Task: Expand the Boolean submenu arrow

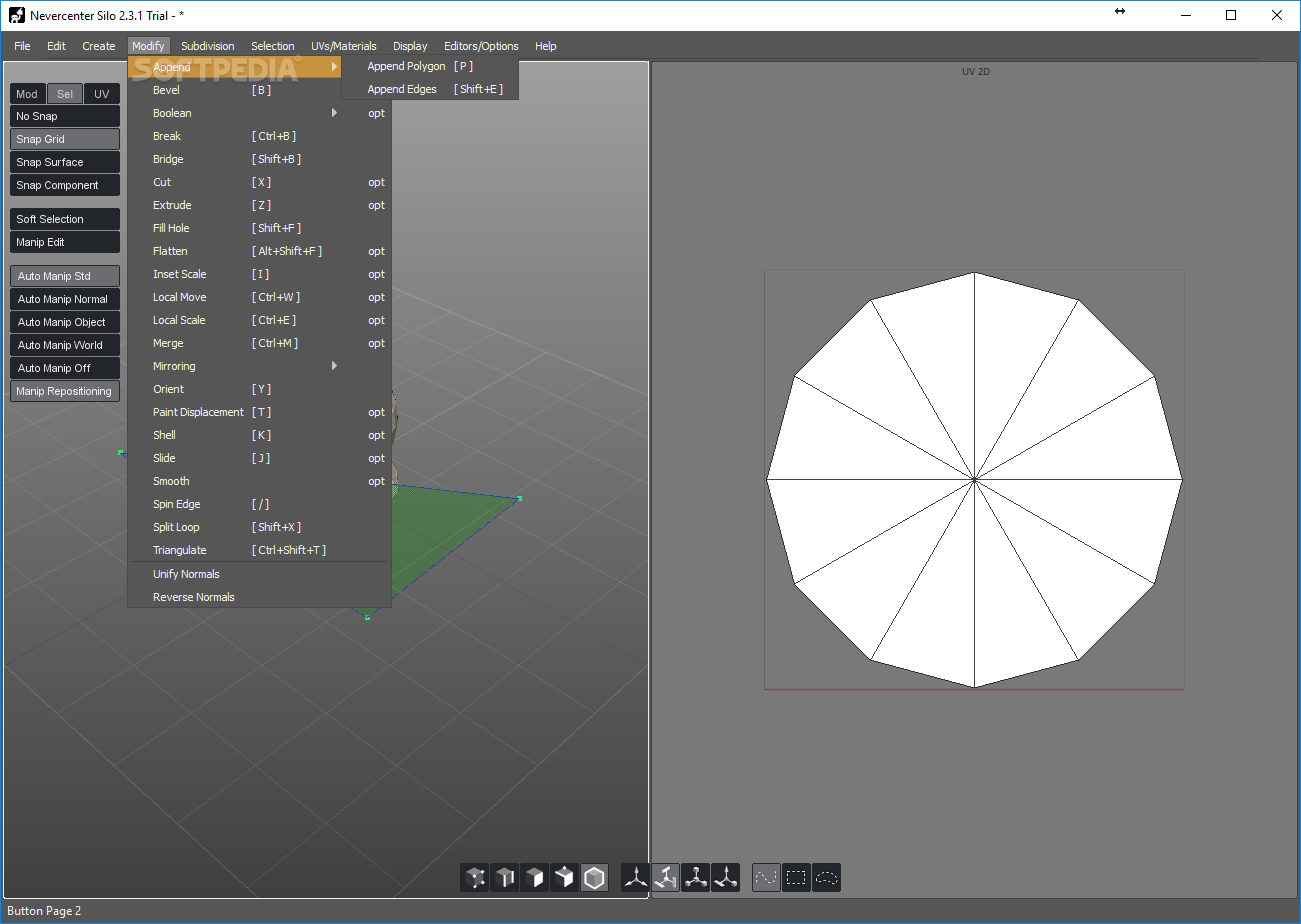Action: [x=335, y=113]
